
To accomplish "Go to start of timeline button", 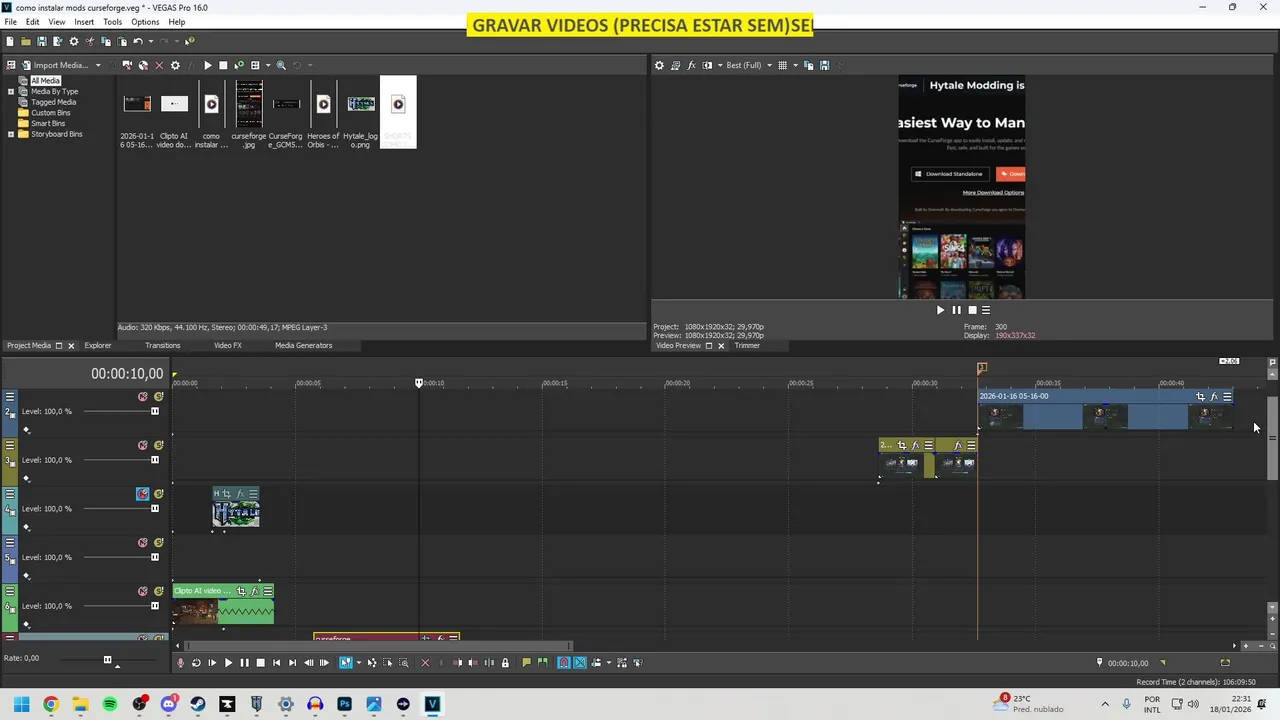I will [x=277, y=663].
